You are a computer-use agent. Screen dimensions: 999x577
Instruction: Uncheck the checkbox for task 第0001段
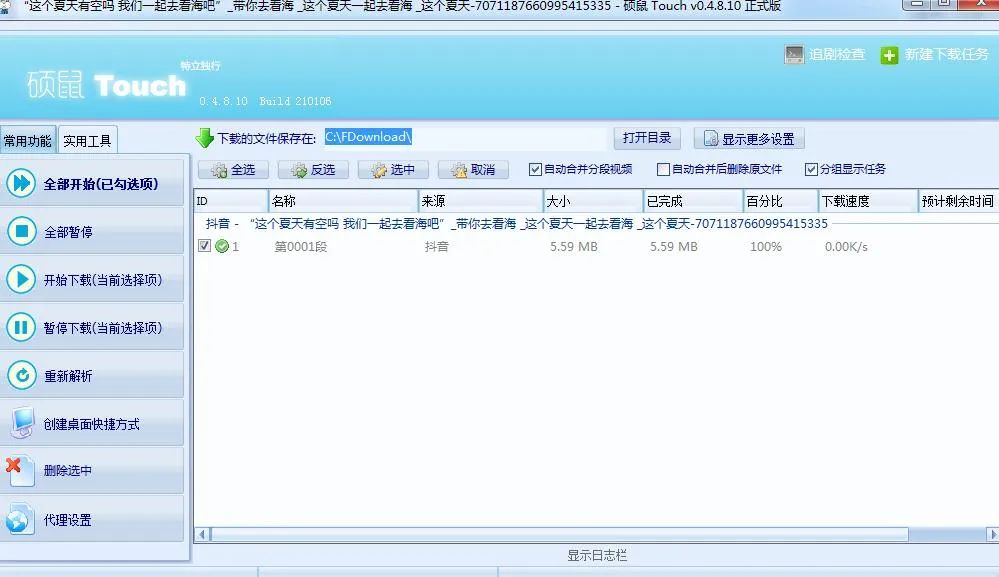click(x=204, y=245)
